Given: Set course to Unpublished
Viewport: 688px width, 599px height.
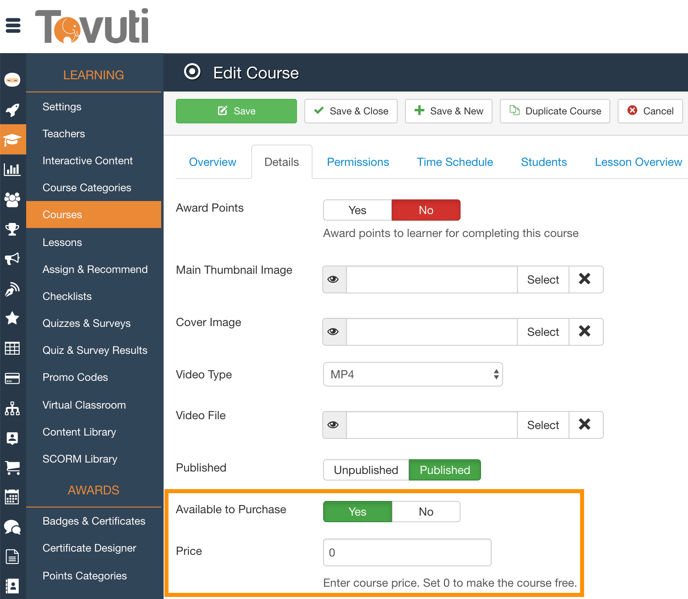Looking at the screenshot, I should tap(366, 470).
